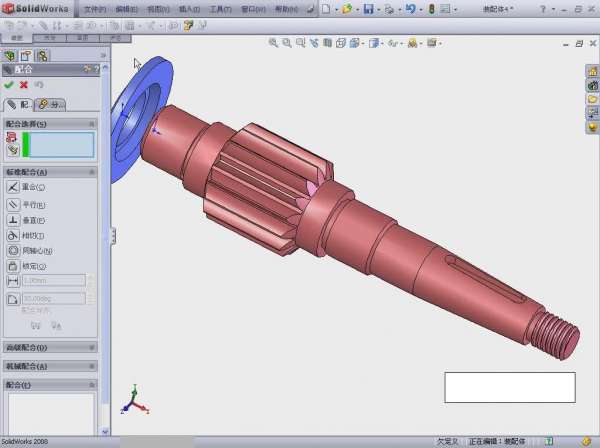Open the Options dropdown arrow

pyautogui.click(x=455, y=9)
